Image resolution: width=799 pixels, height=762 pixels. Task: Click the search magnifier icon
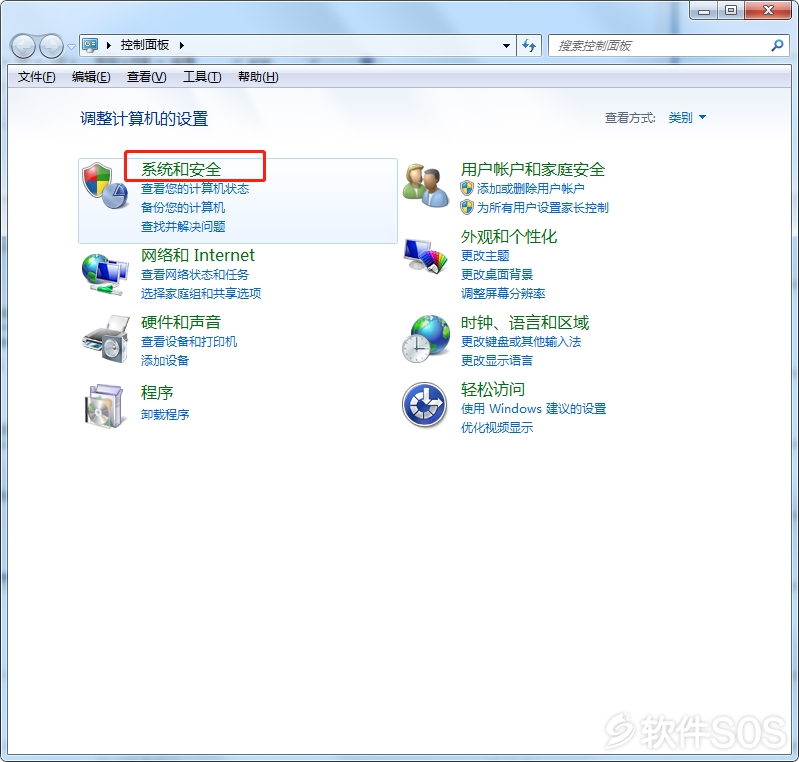(777, 45)
